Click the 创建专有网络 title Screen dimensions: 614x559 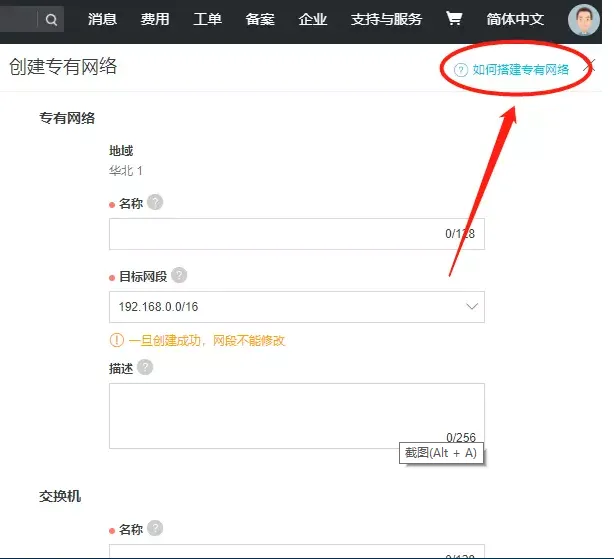(63, 66)
